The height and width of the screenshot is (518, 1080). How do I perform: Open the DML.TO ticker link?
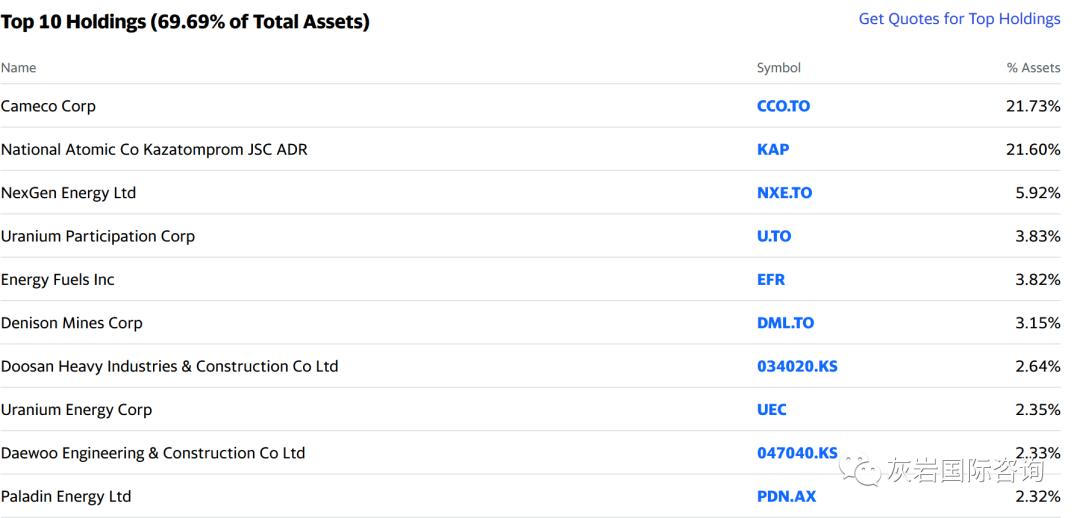785,323
